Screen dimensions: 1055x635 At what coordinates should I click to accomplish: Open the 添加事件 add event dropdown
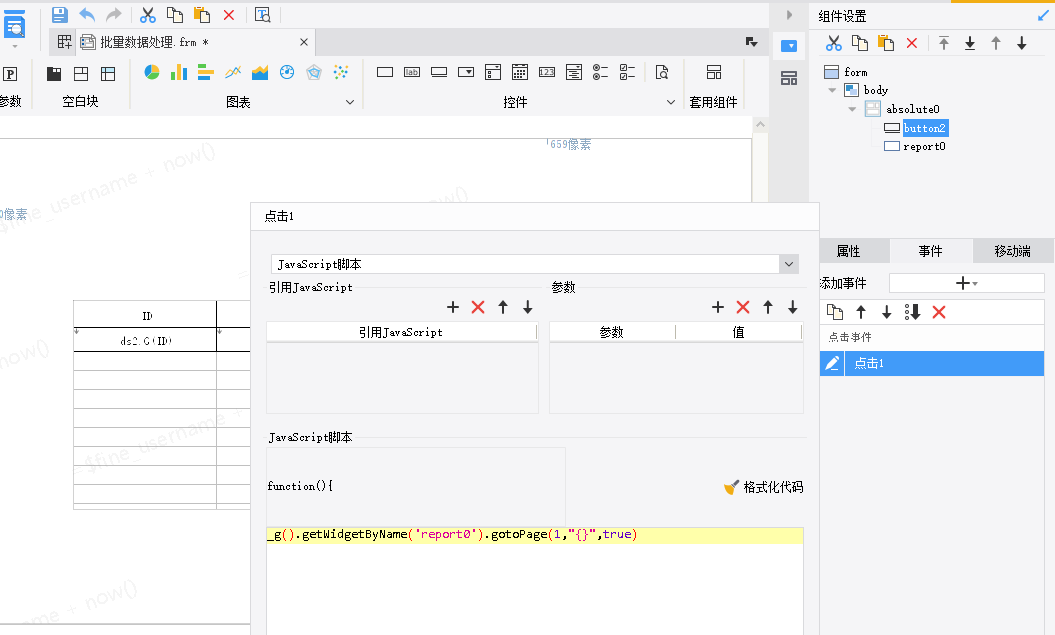pyautogui.click(x=967, y=283)
